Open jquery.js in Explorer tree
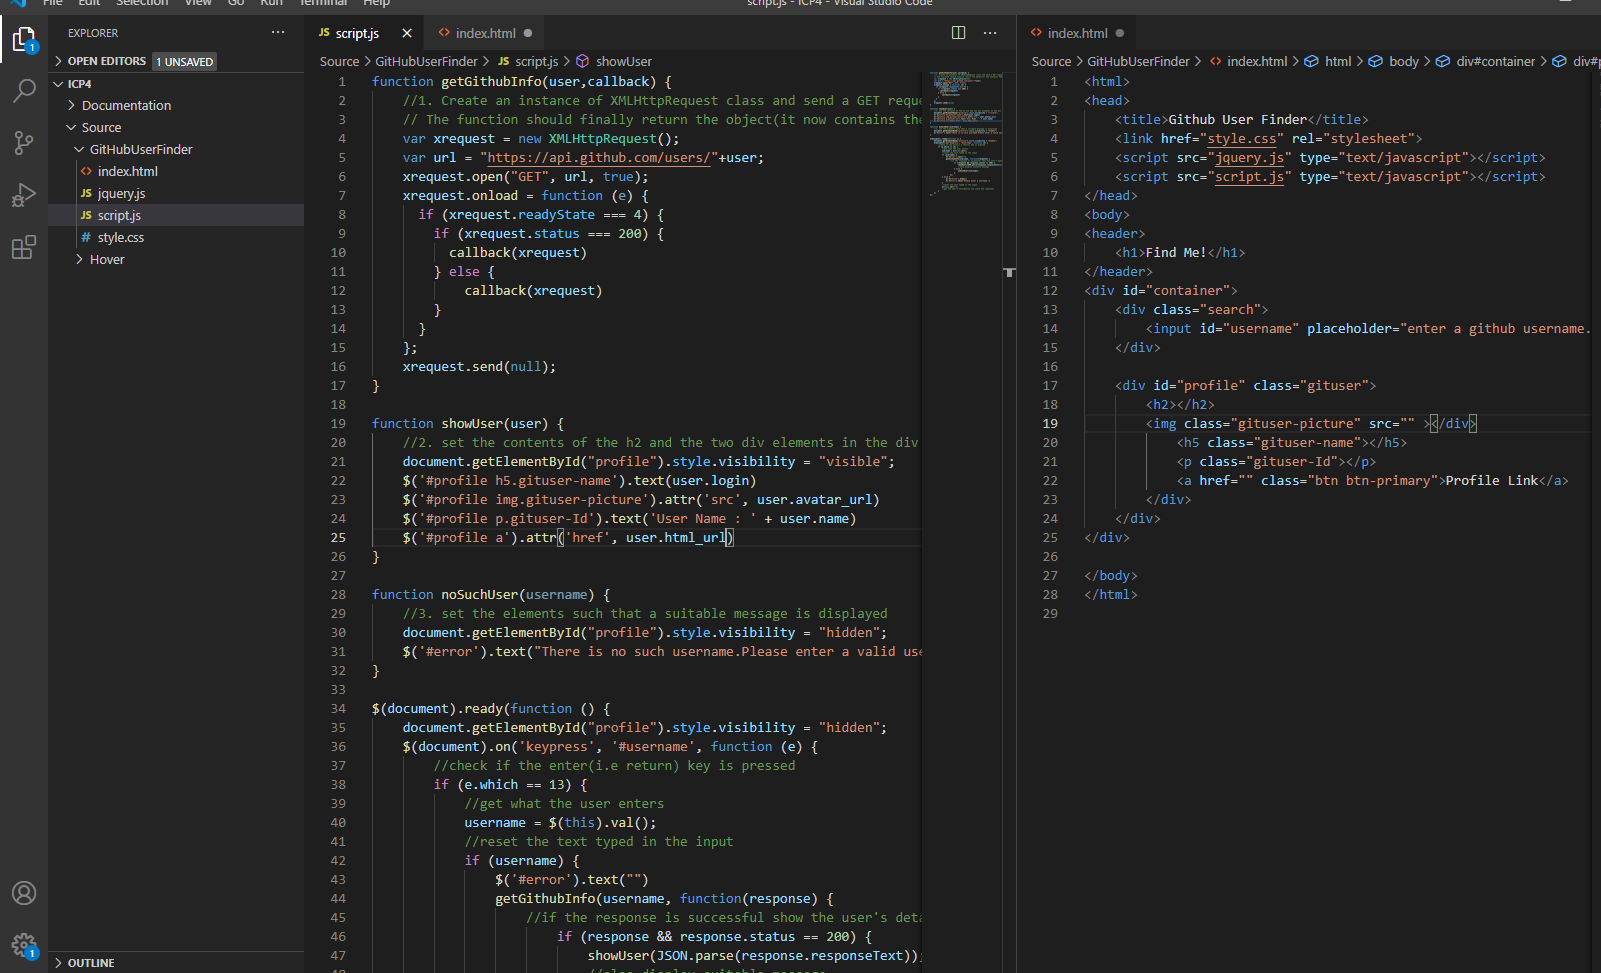1601x973 pixels. pos(121,193)
